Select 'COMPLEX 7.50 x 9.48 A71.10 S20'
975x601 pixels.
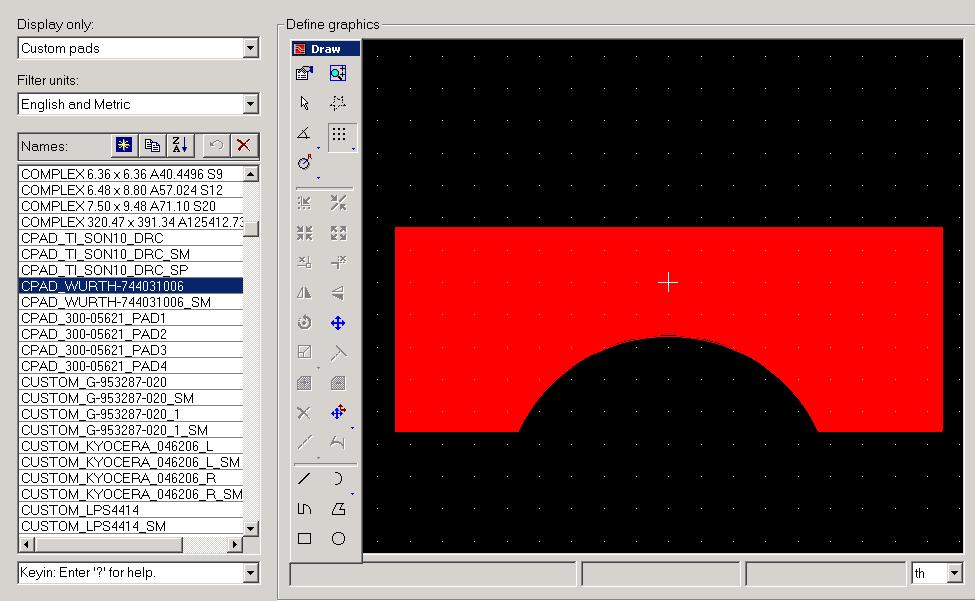[x=131, y=206]
